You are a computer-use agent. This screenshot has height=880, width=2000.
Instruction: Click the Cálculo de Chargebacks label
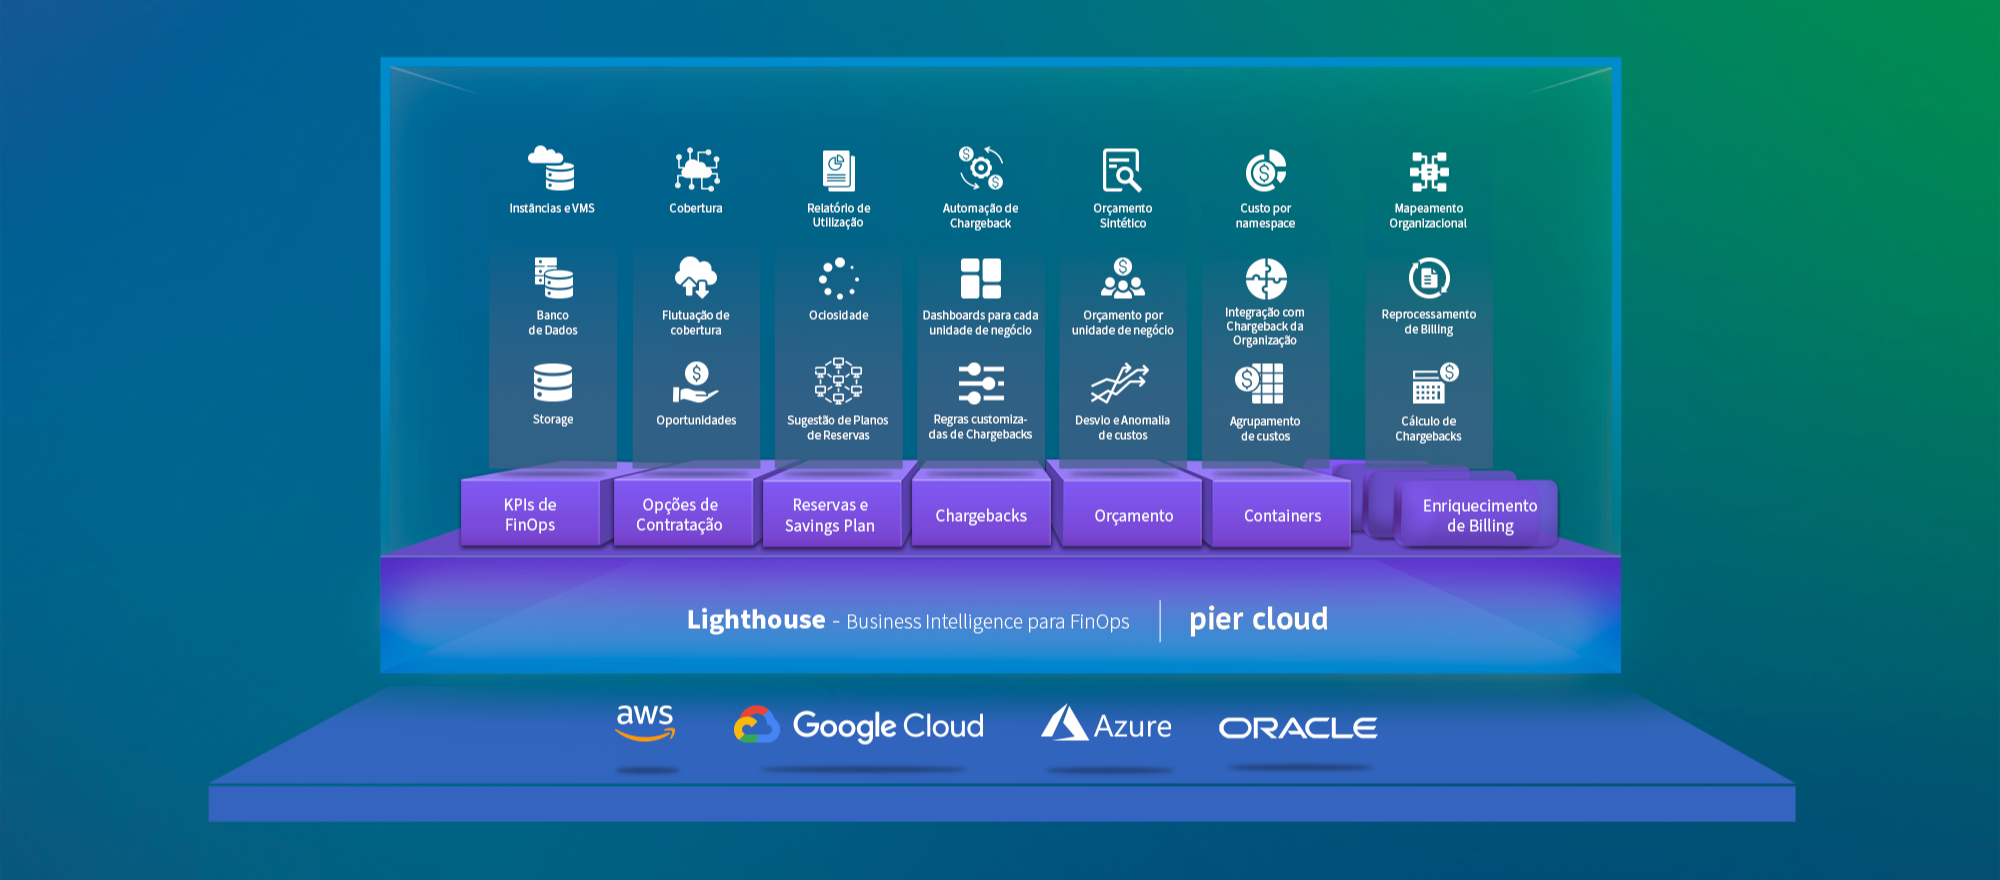click(1428, 429)
